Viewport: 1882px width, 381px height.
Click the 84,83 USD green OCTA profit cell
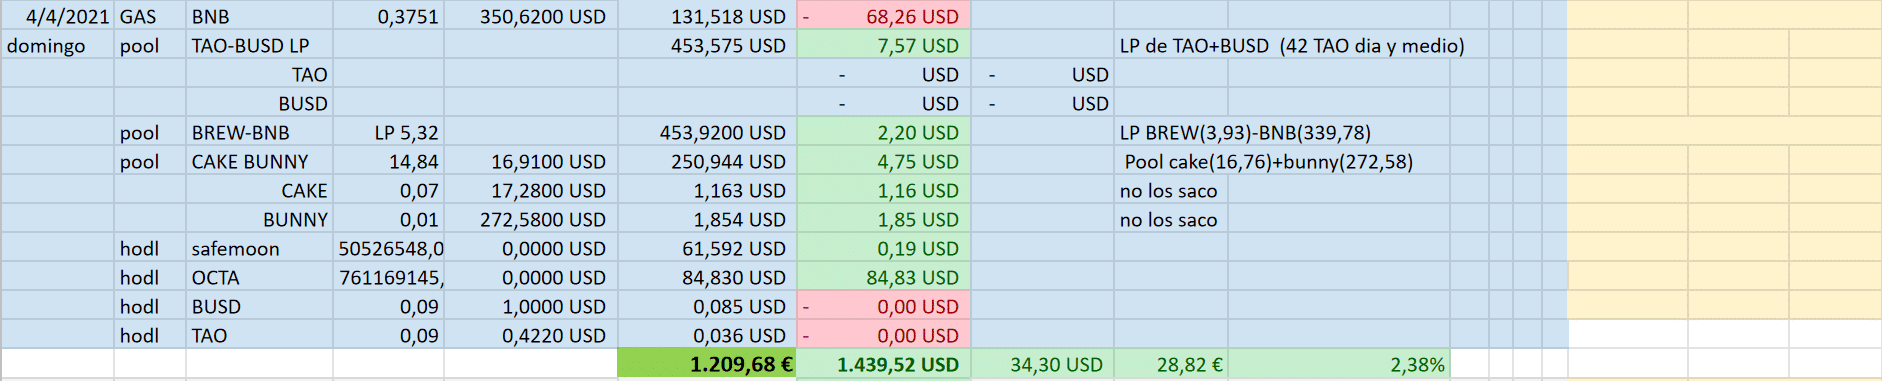coord(884,277)
